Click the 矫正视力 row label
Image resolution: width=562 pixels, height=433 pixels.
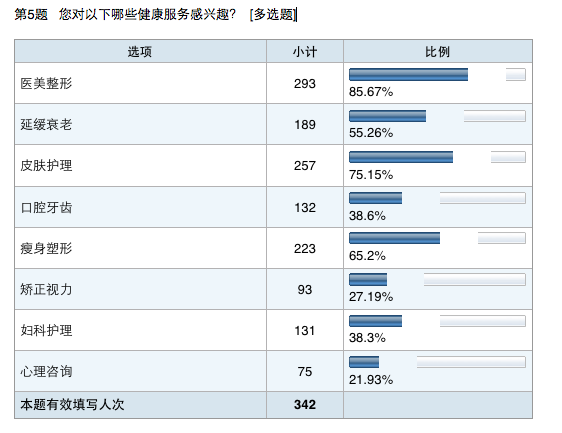[x=46, y=289]
